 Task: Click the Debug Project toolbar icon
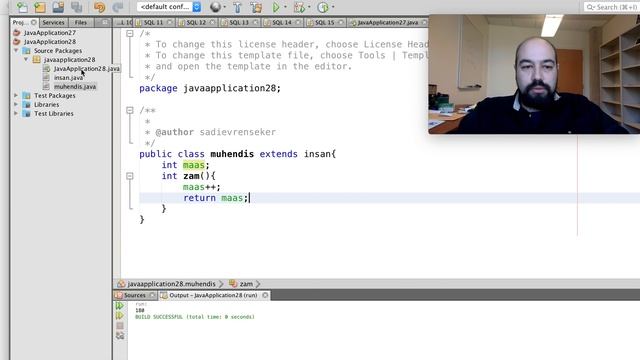click(x=299, y=7)
